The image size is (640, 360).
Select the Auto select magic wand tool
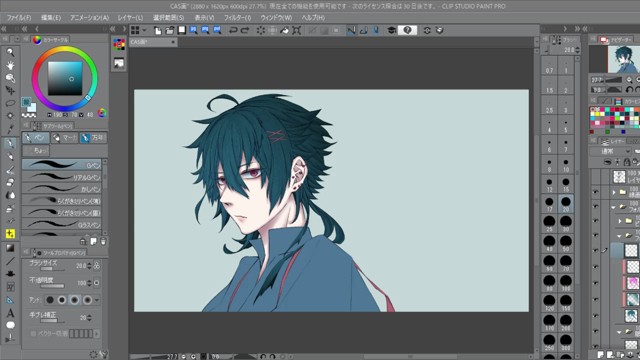[10, 116]
